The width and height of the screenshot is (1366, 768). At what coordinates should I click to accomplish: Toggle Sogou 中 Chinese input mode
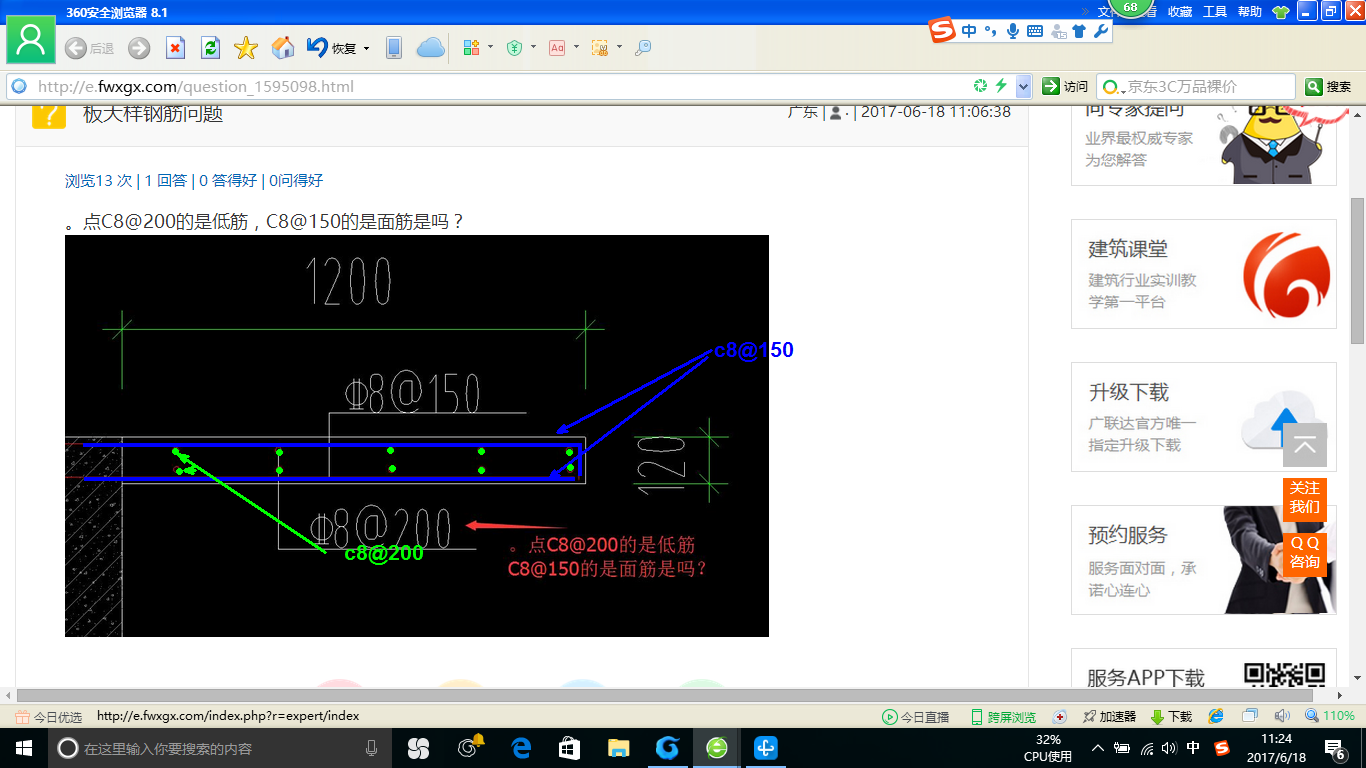(969, 31)
